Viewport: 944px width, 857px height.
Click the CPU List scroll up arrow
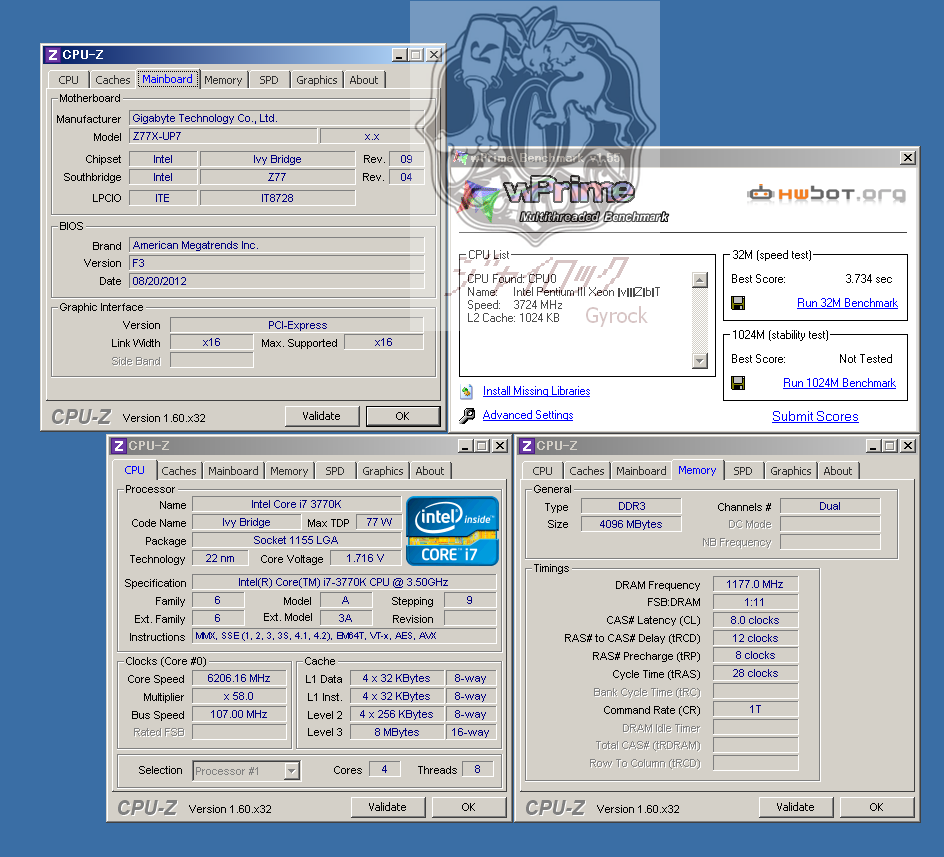click(x=700, y=280)
